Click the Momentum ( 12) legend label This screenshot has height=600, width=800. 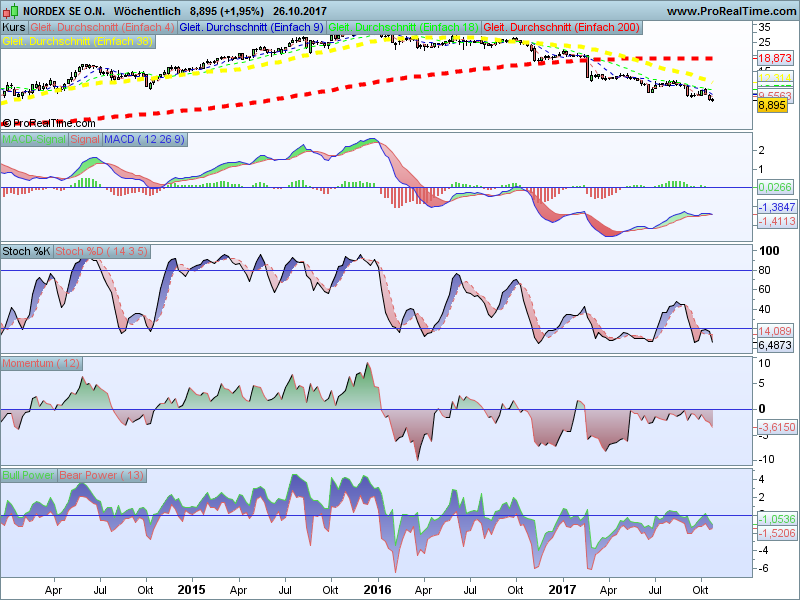(x=41, y=363)
